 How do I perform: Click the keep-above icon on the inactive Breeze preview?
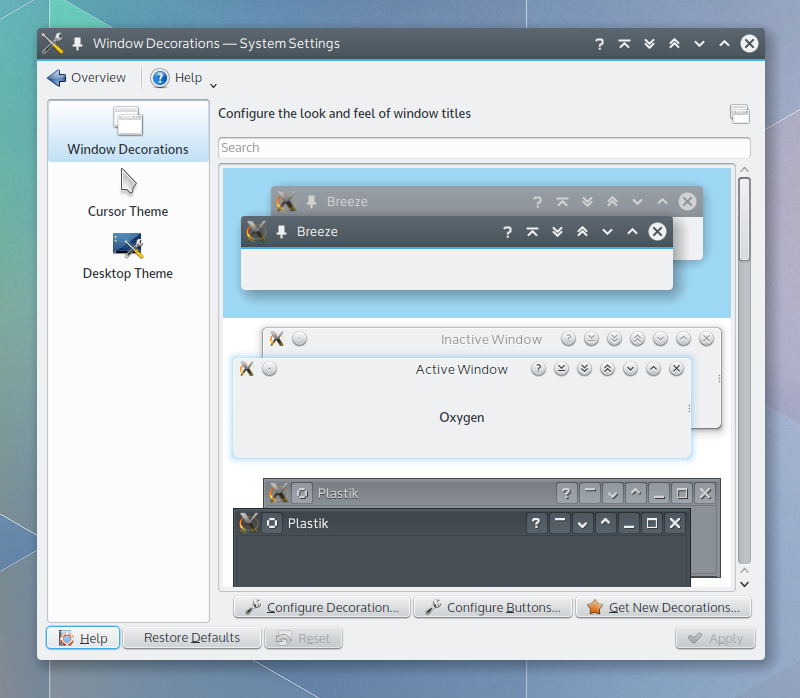pos(562,202)
